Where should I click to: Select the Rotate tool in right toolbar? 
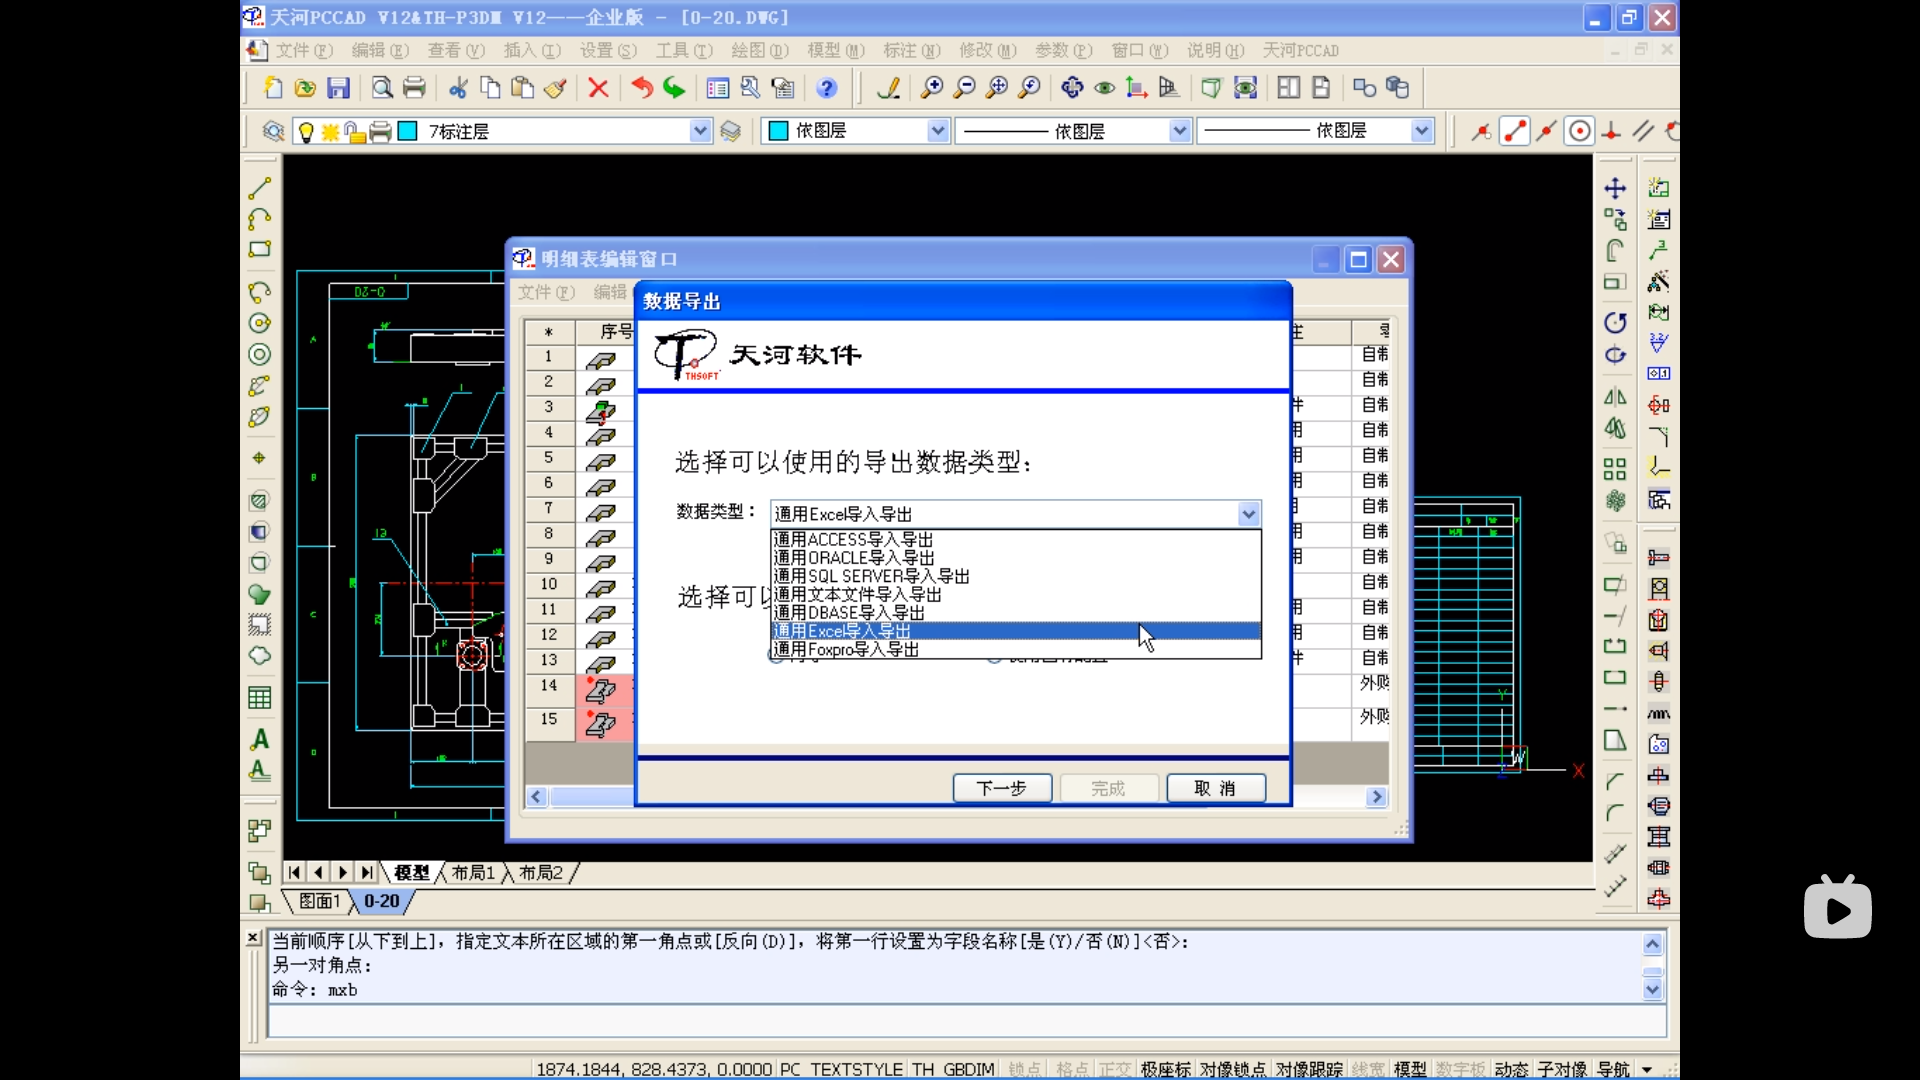coord(1615,322)
